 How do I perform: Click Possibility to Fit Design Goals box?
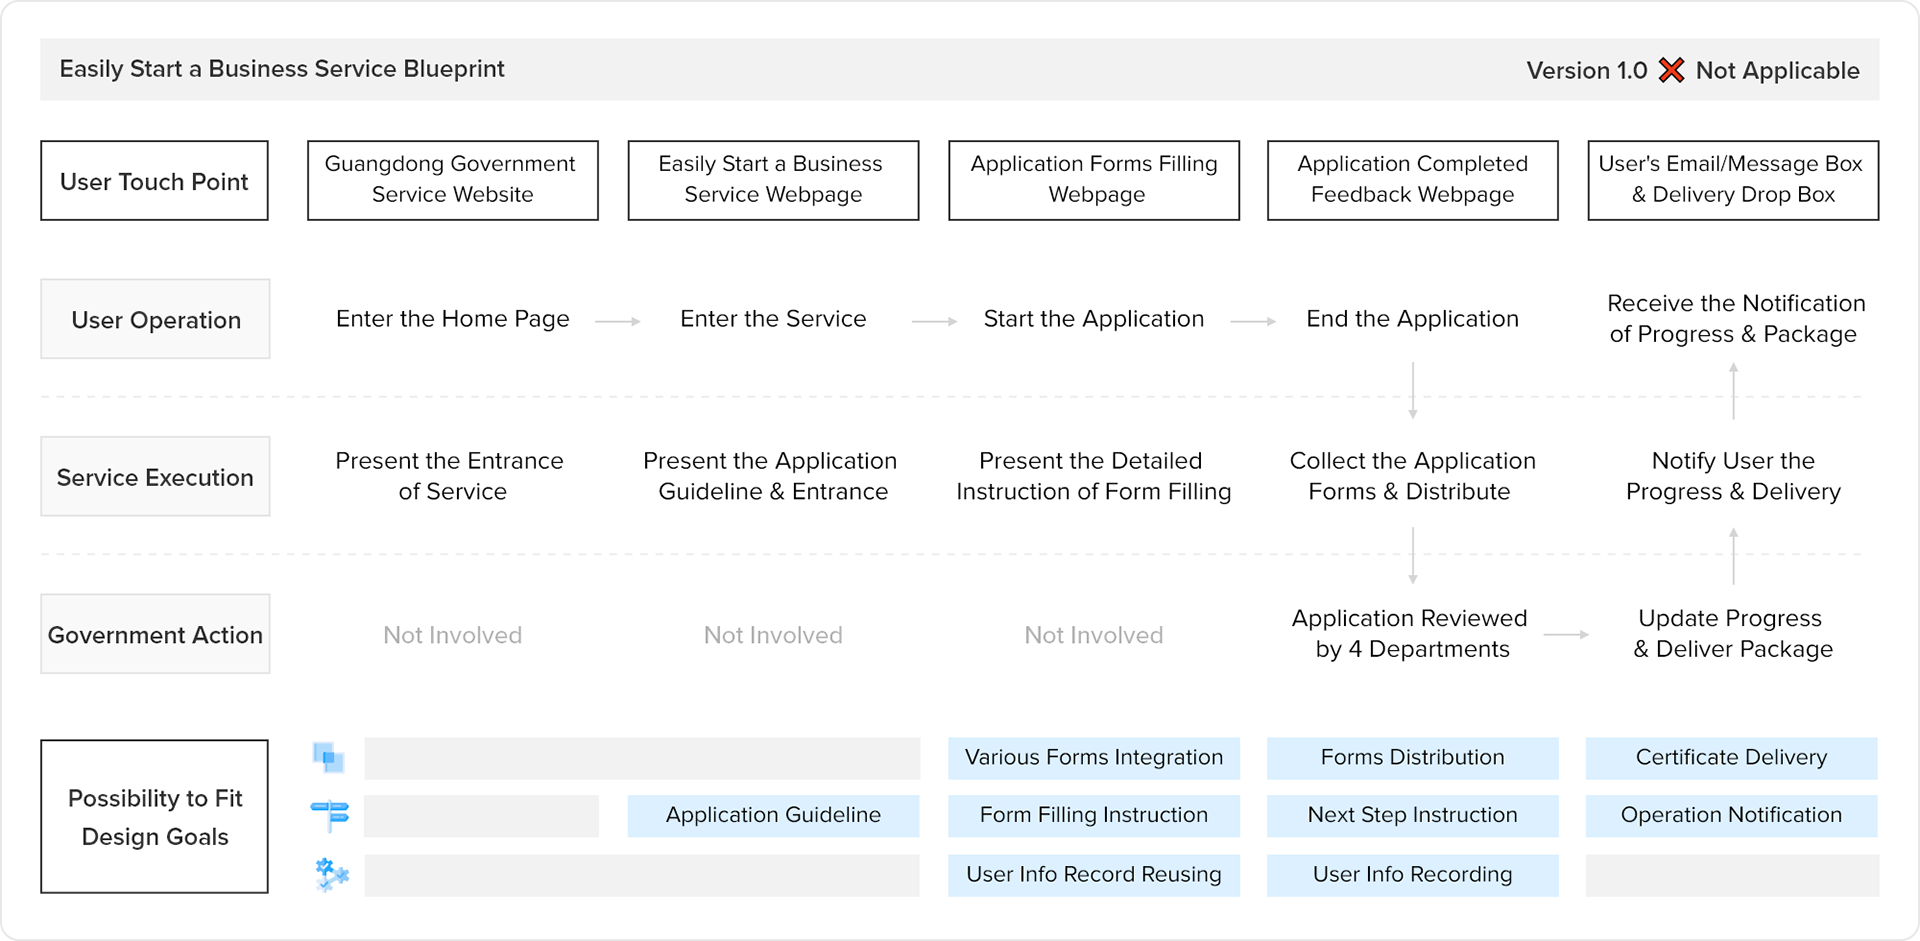pos(155,817)
